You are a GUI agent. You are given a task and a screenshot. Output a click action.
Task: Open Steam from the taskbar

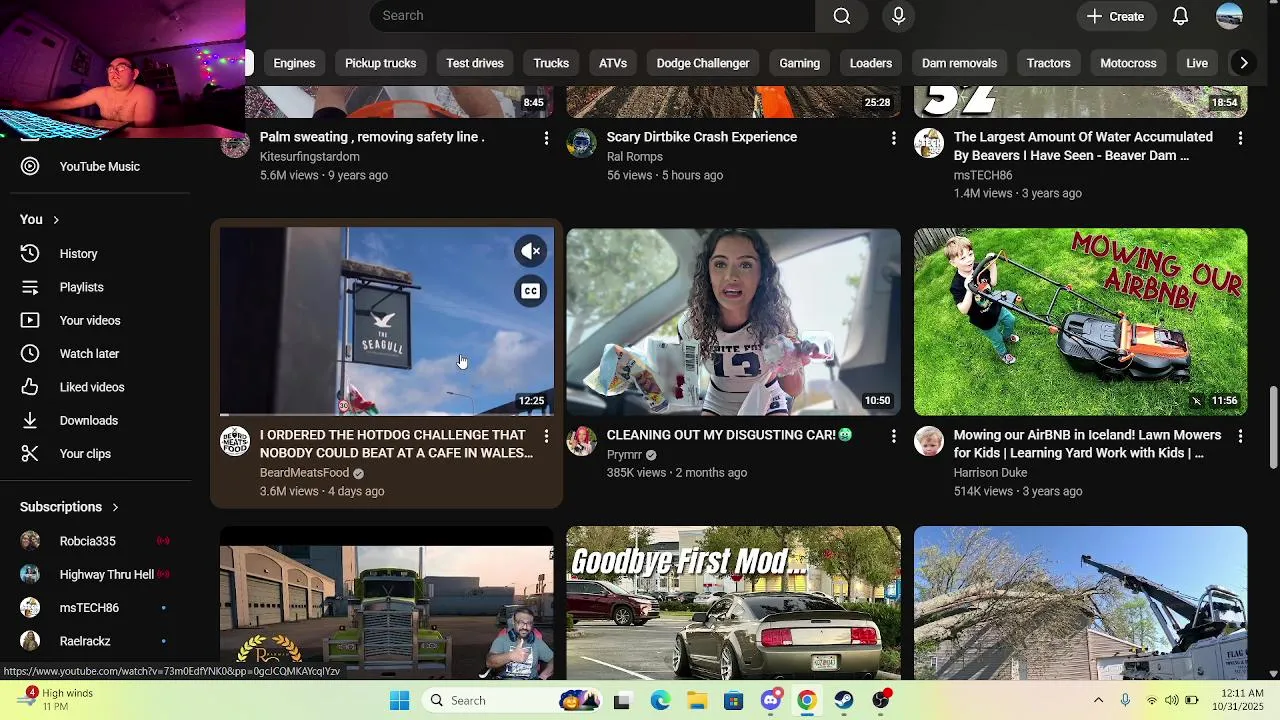click(x=844, y=700)
